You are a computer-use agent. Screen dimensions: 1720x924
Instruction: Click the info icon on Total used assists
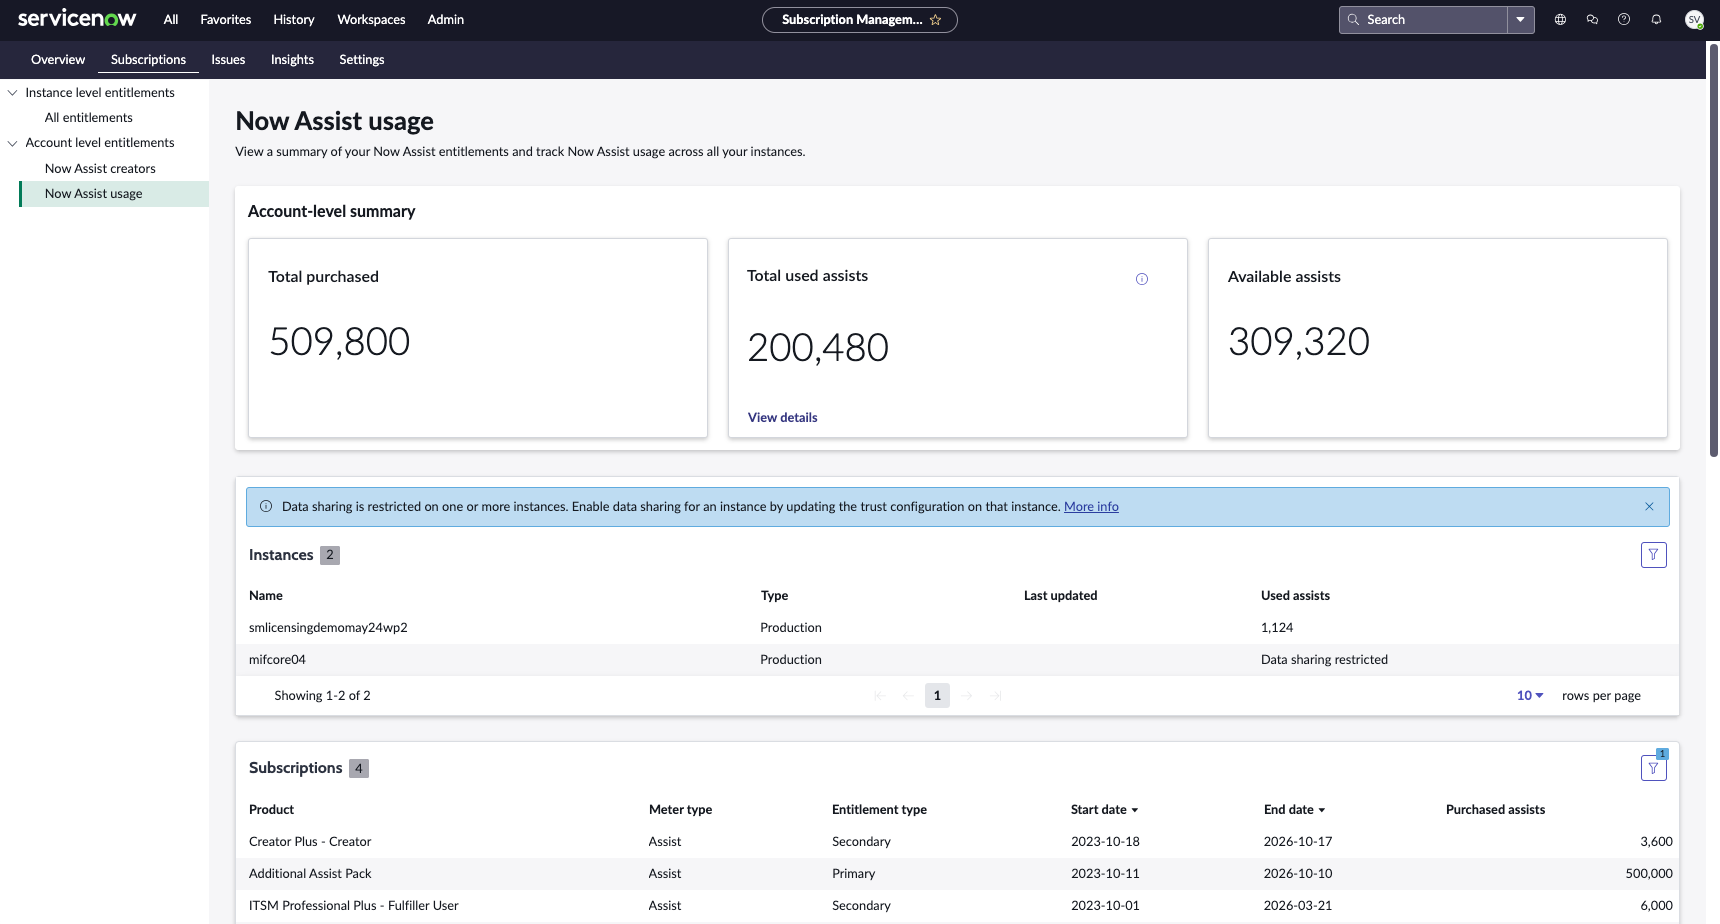[x=1142, y=279]
